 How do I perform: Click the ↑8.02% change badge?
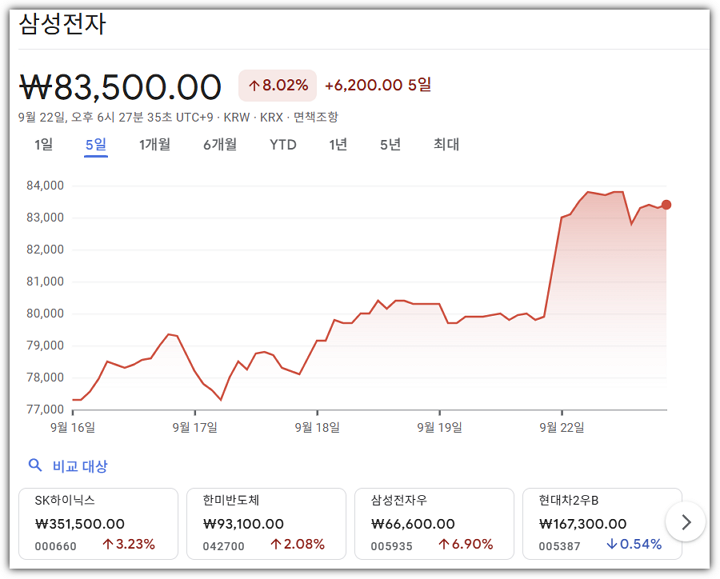(277, 85)
